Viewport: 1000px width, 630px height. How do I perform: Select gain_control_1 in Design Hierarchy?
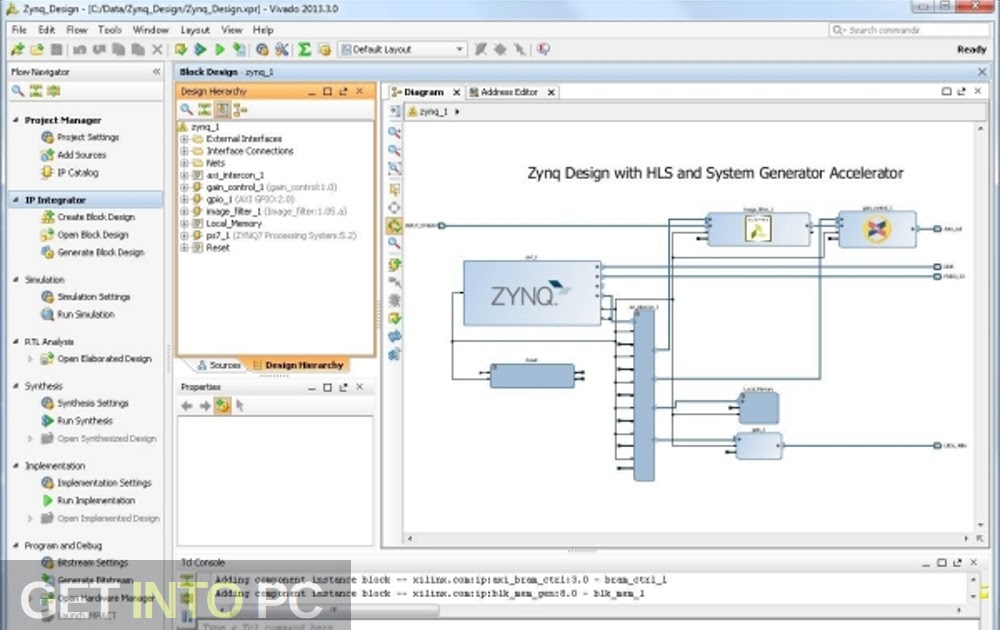(235, 187)
